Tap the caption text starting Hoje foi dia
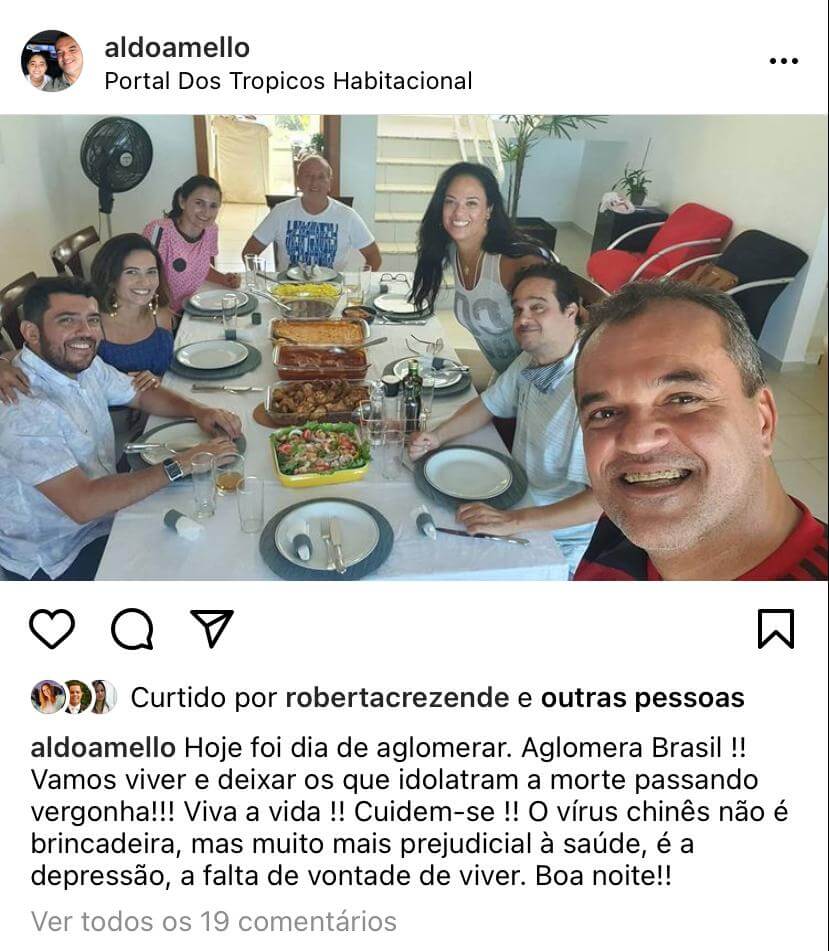Viewport: 829px width, 951px height. coord(409,812)
